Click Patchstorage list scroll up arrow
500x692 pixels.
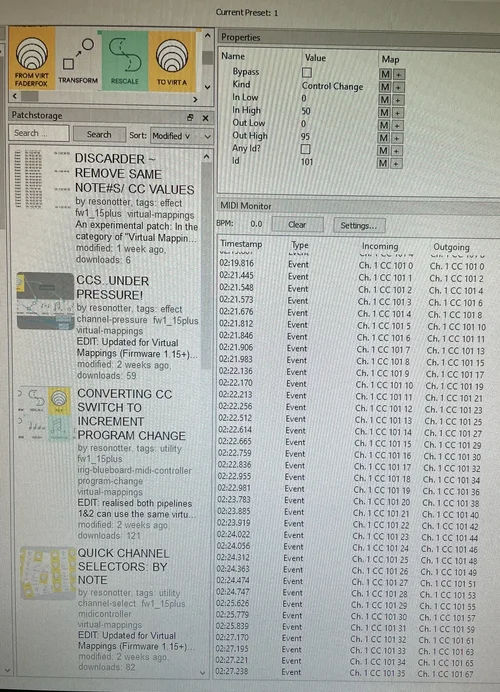207,157
